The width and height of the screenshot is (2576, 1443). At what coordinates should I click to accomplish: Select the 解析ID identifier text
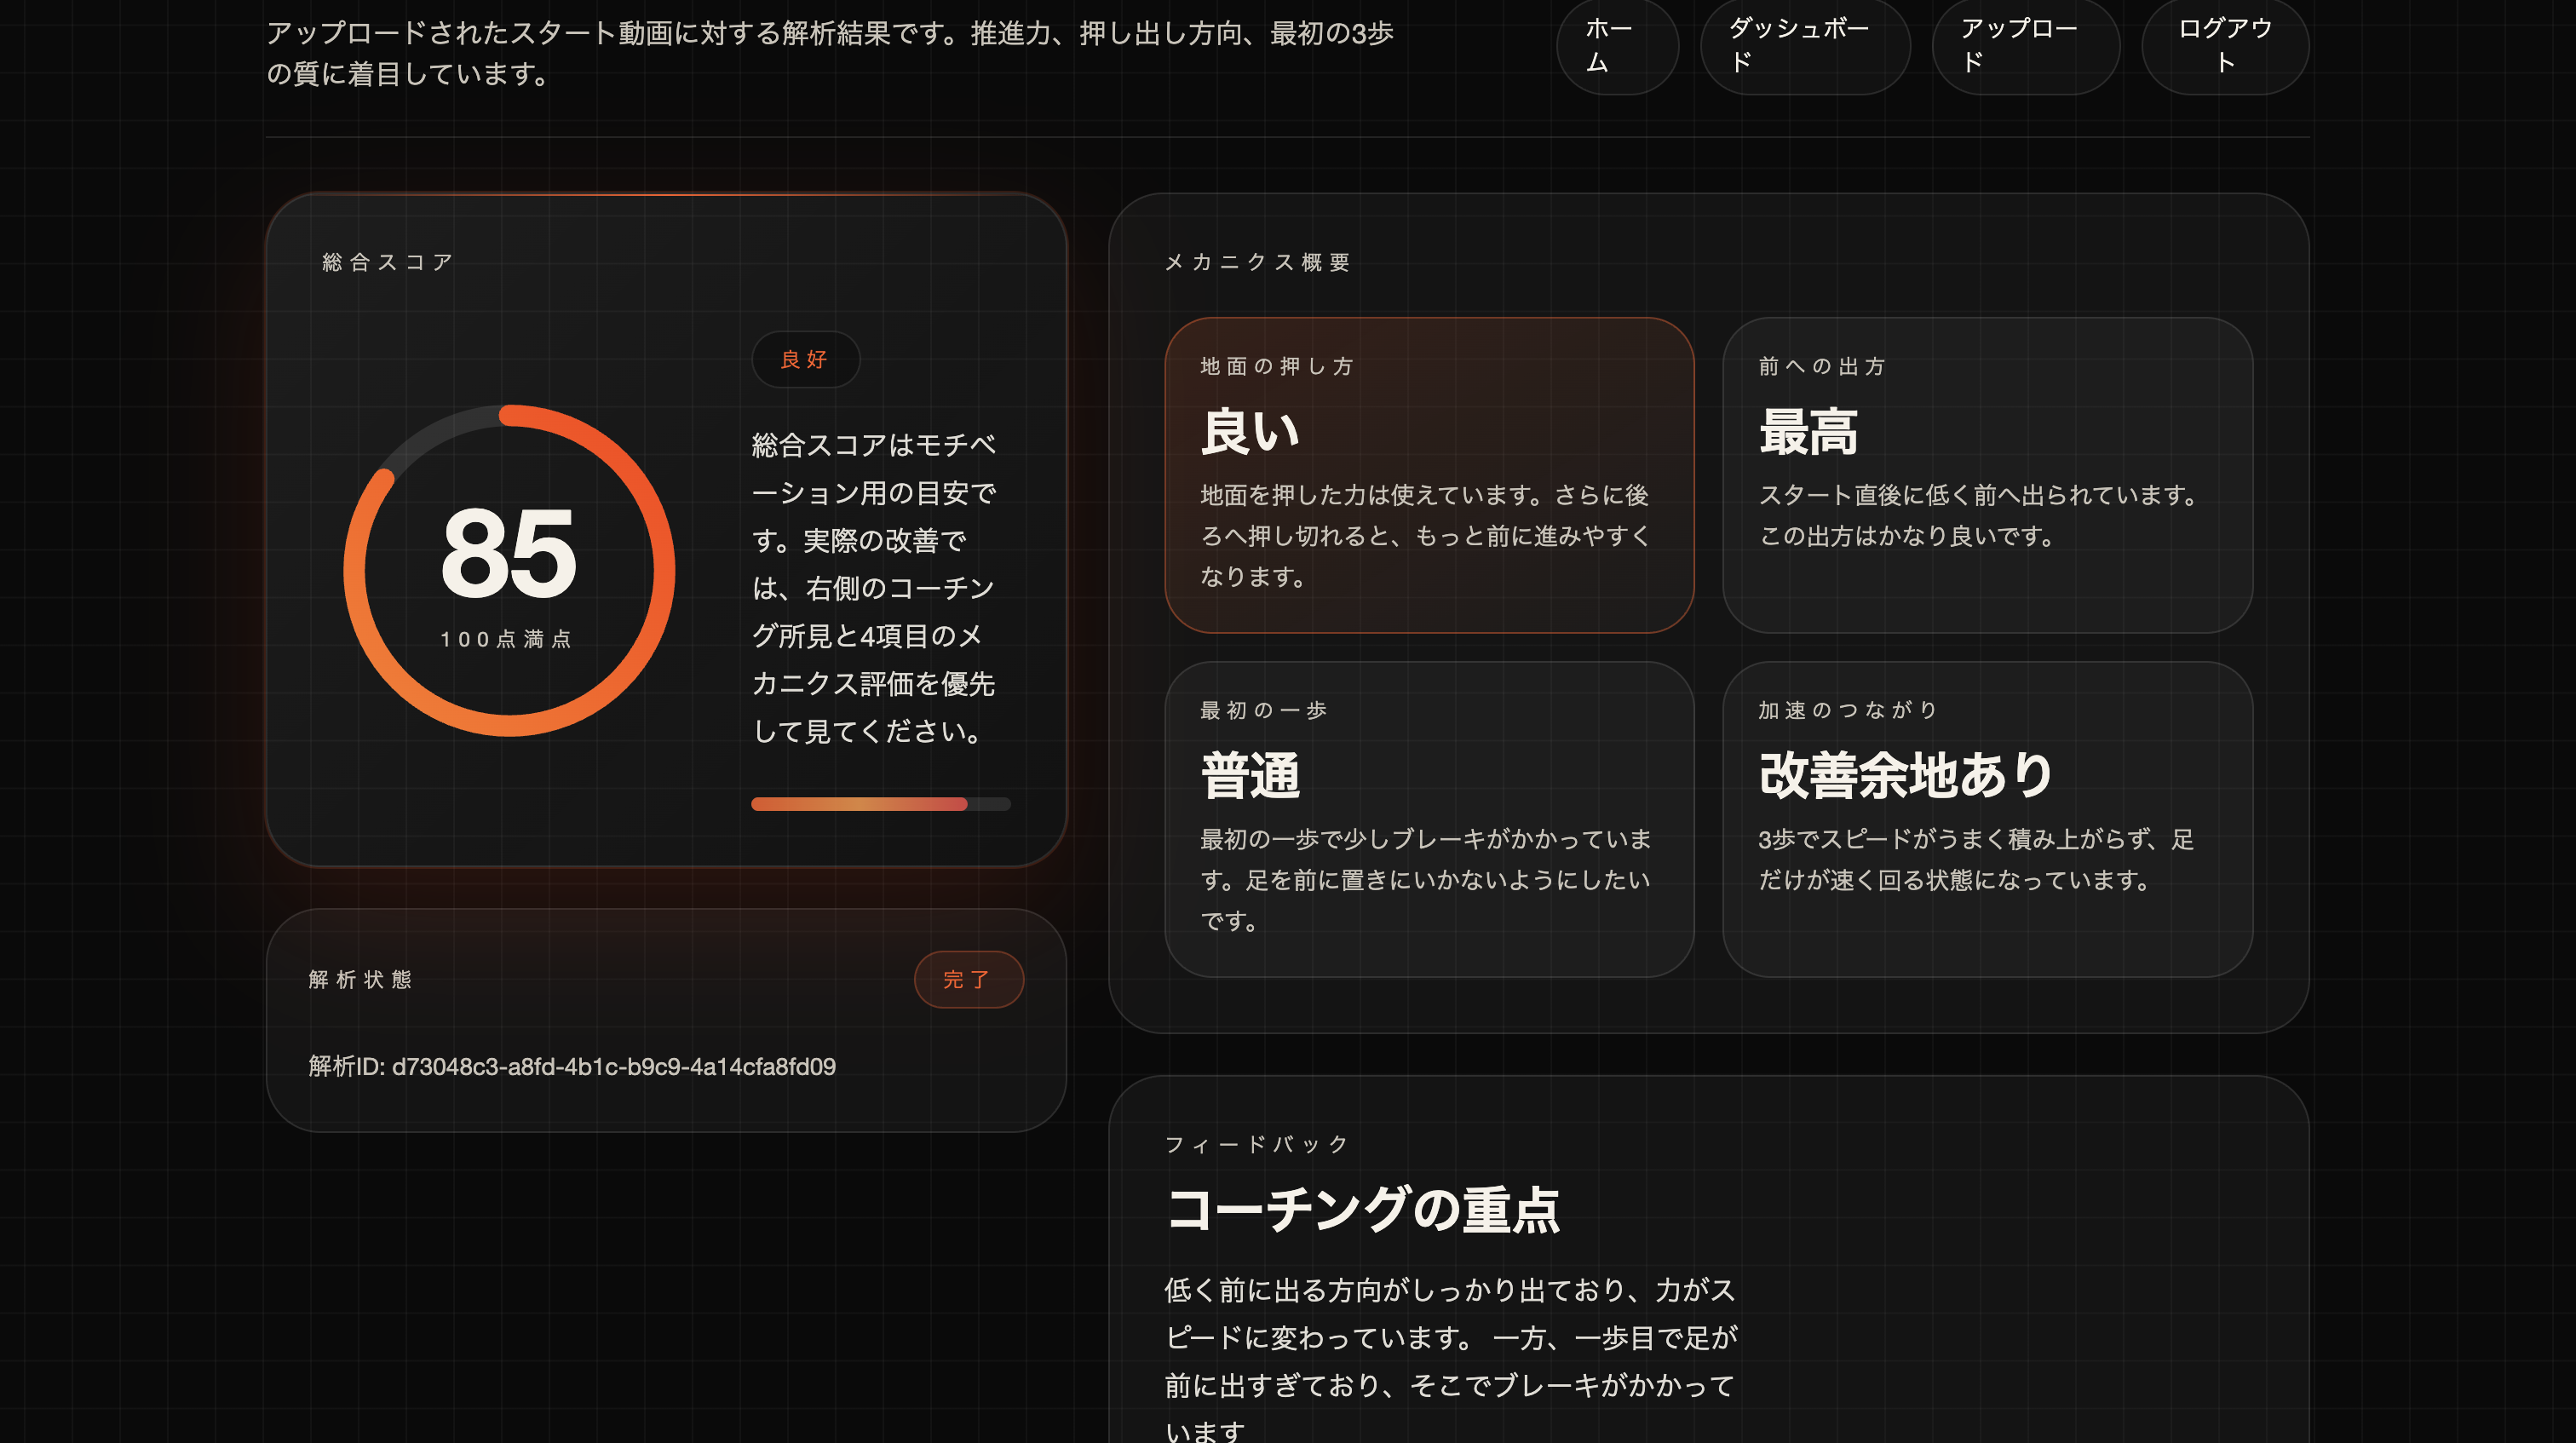click(x=572, y=1067)
